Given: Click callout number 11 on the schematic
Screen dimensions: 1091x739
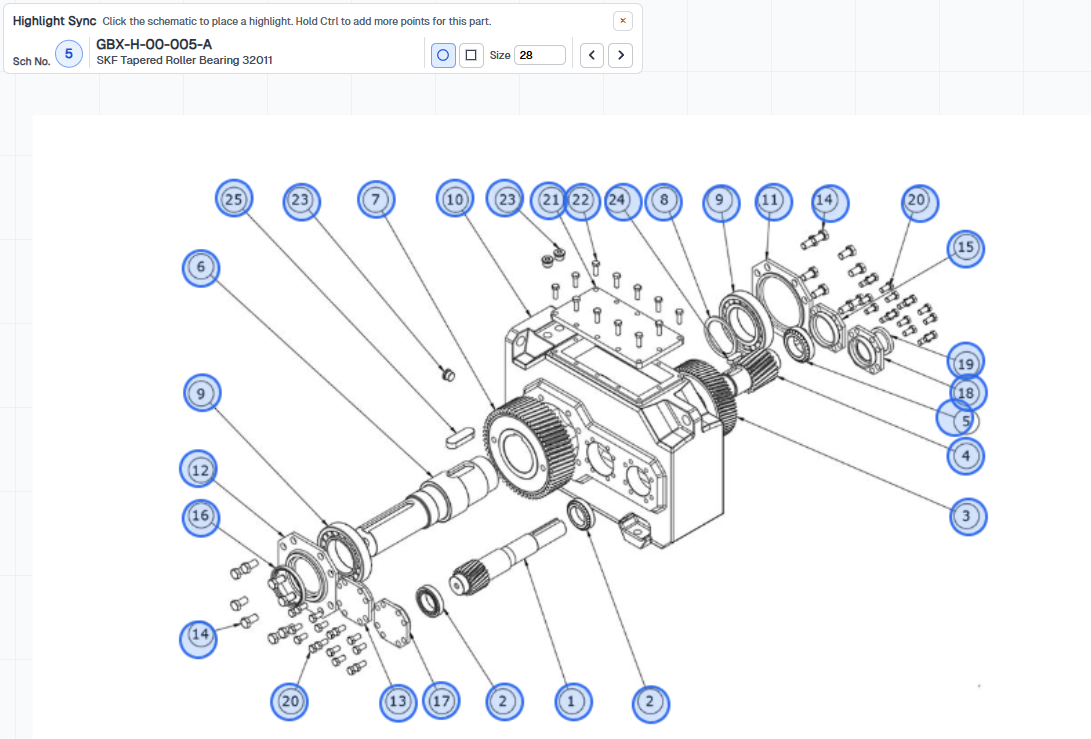Looking at the screenshot, I should coord(773,202).
